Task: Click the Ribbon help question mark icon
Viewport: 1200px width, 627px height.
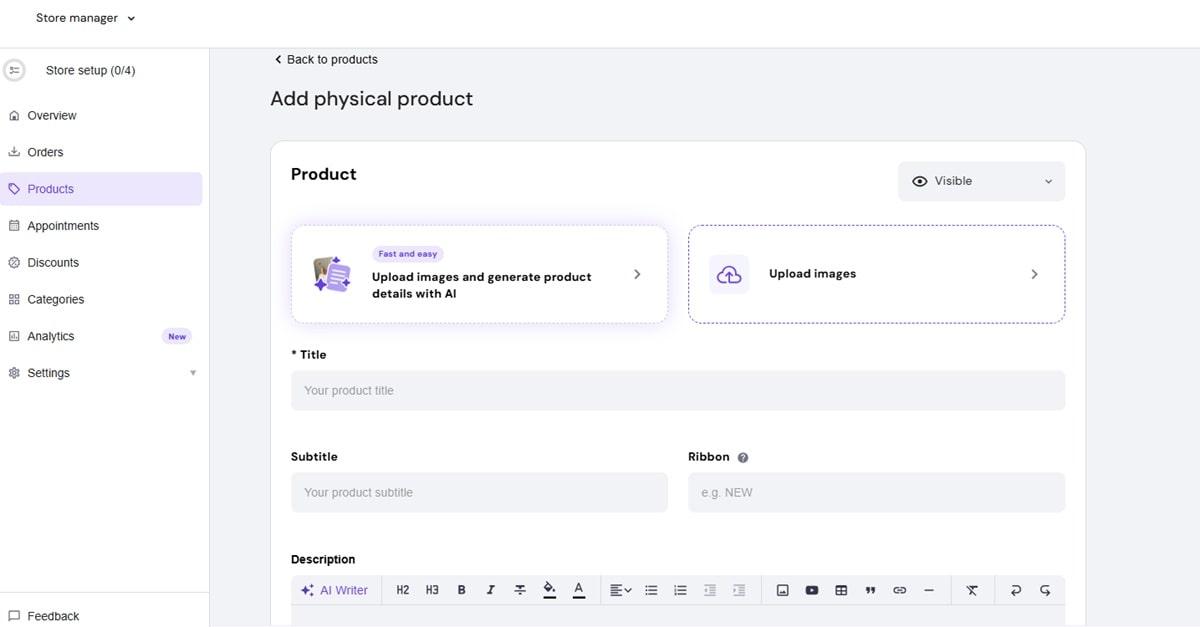Action: point(743,457)
